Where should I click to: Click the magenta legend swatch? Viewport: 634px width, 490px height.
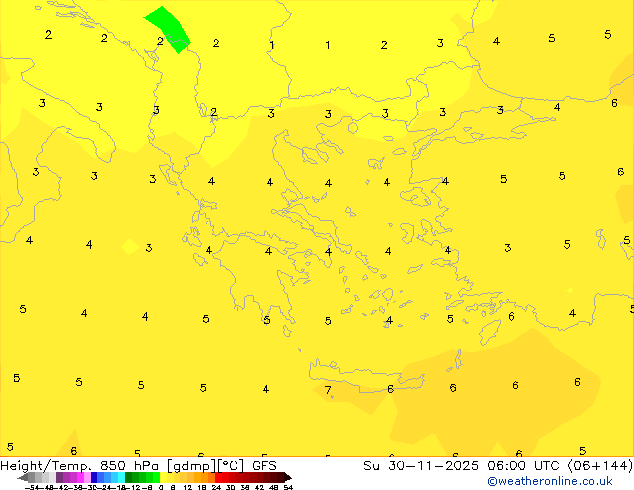coord(80,477)
